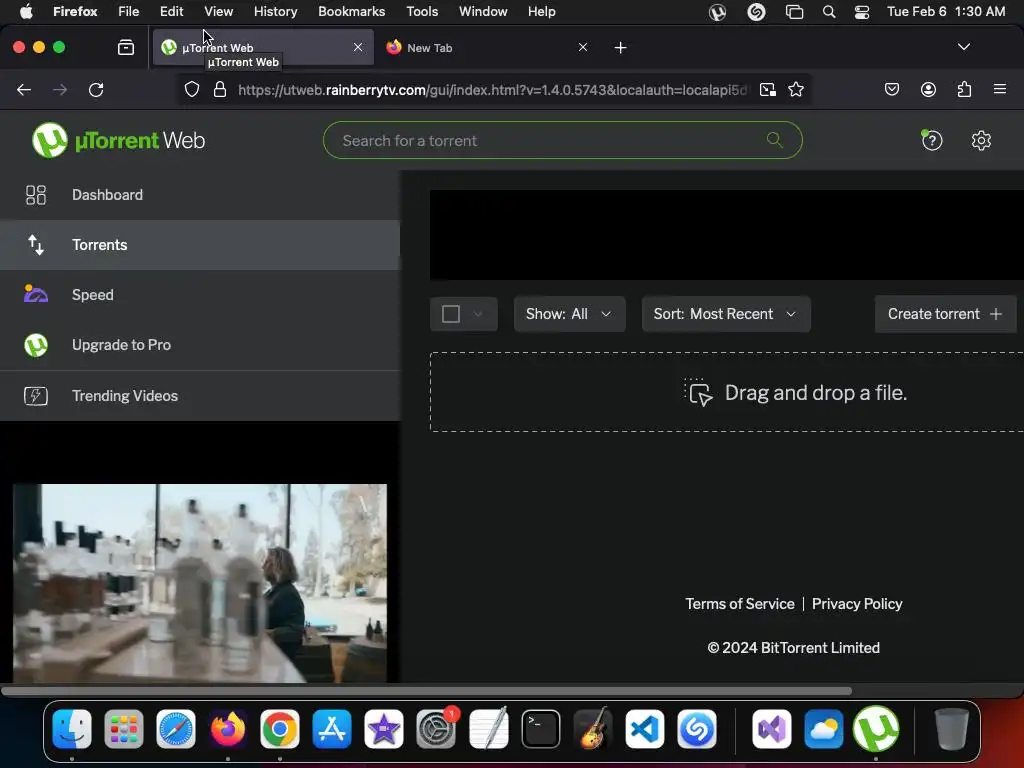
Task: Open the Firefox account icon
Action: click(928, 89)
